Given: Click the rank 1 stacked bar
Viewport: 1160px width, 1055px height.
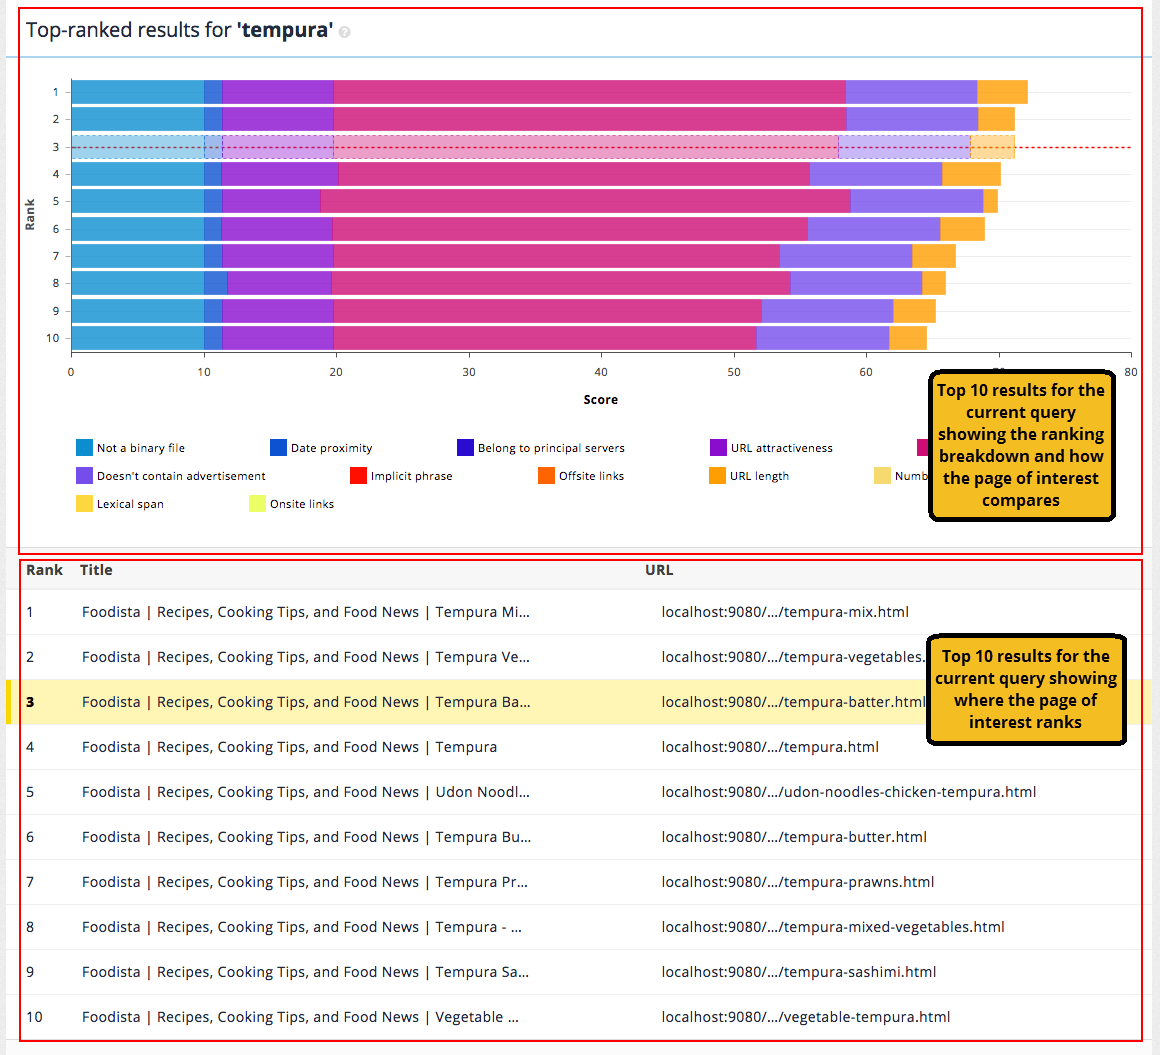Looking at the screenshot, I should pos(500,90).
